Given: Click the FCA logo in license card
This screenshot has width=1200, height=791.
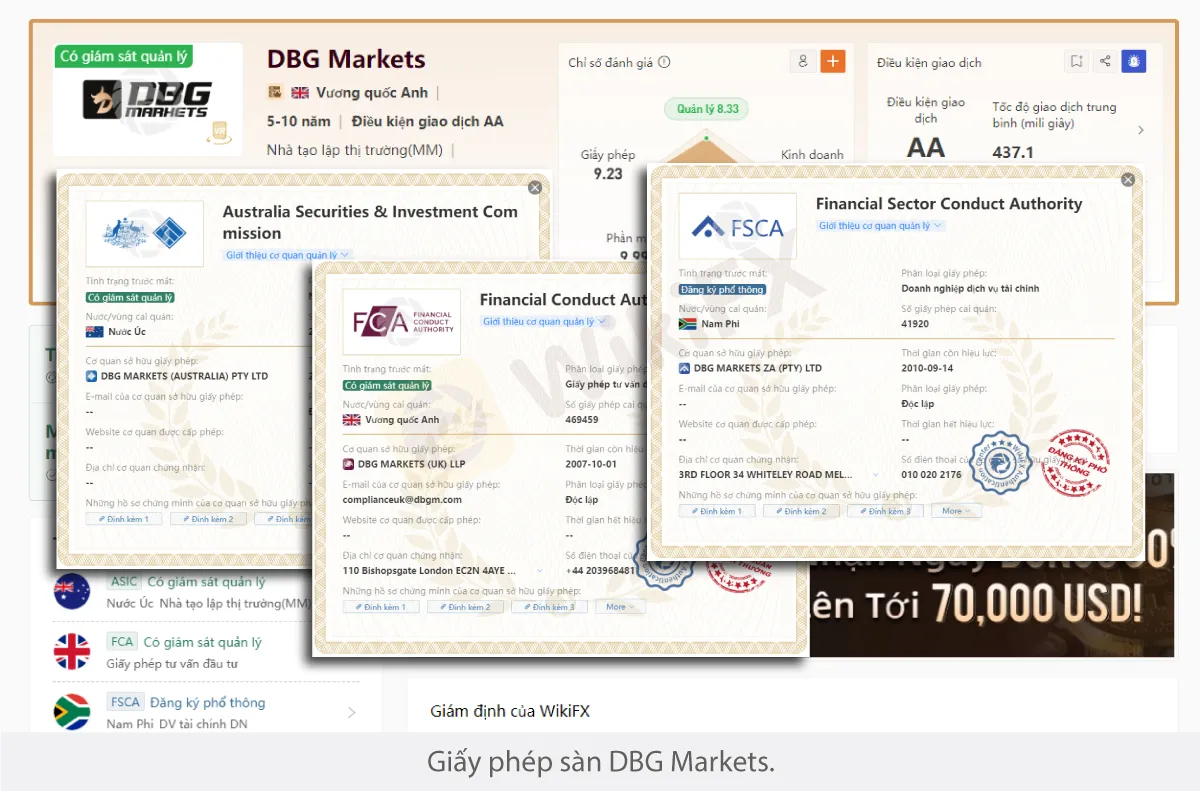Looking at the screenshot, I should [402, 322].
